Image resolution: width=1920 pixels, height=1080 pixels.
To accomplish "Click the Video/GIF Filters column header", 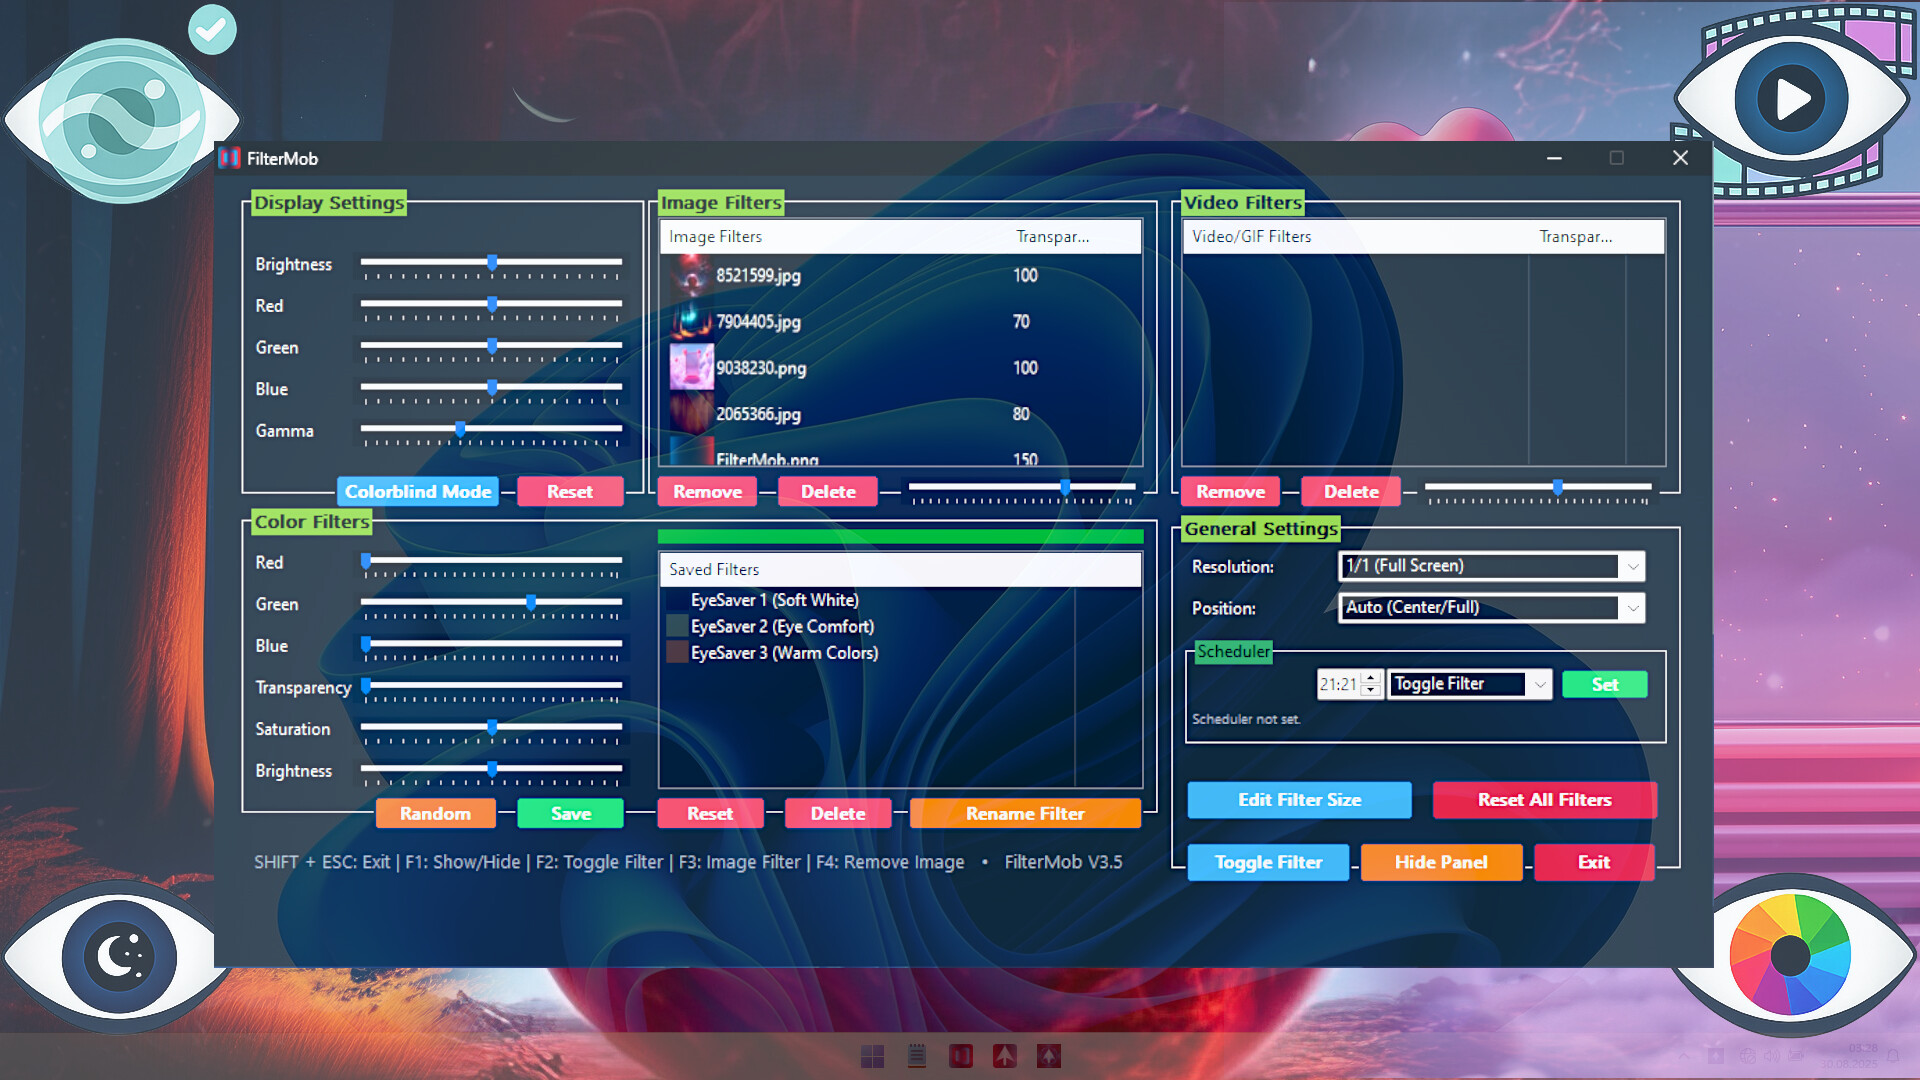I will click(x=1251, y=236).
